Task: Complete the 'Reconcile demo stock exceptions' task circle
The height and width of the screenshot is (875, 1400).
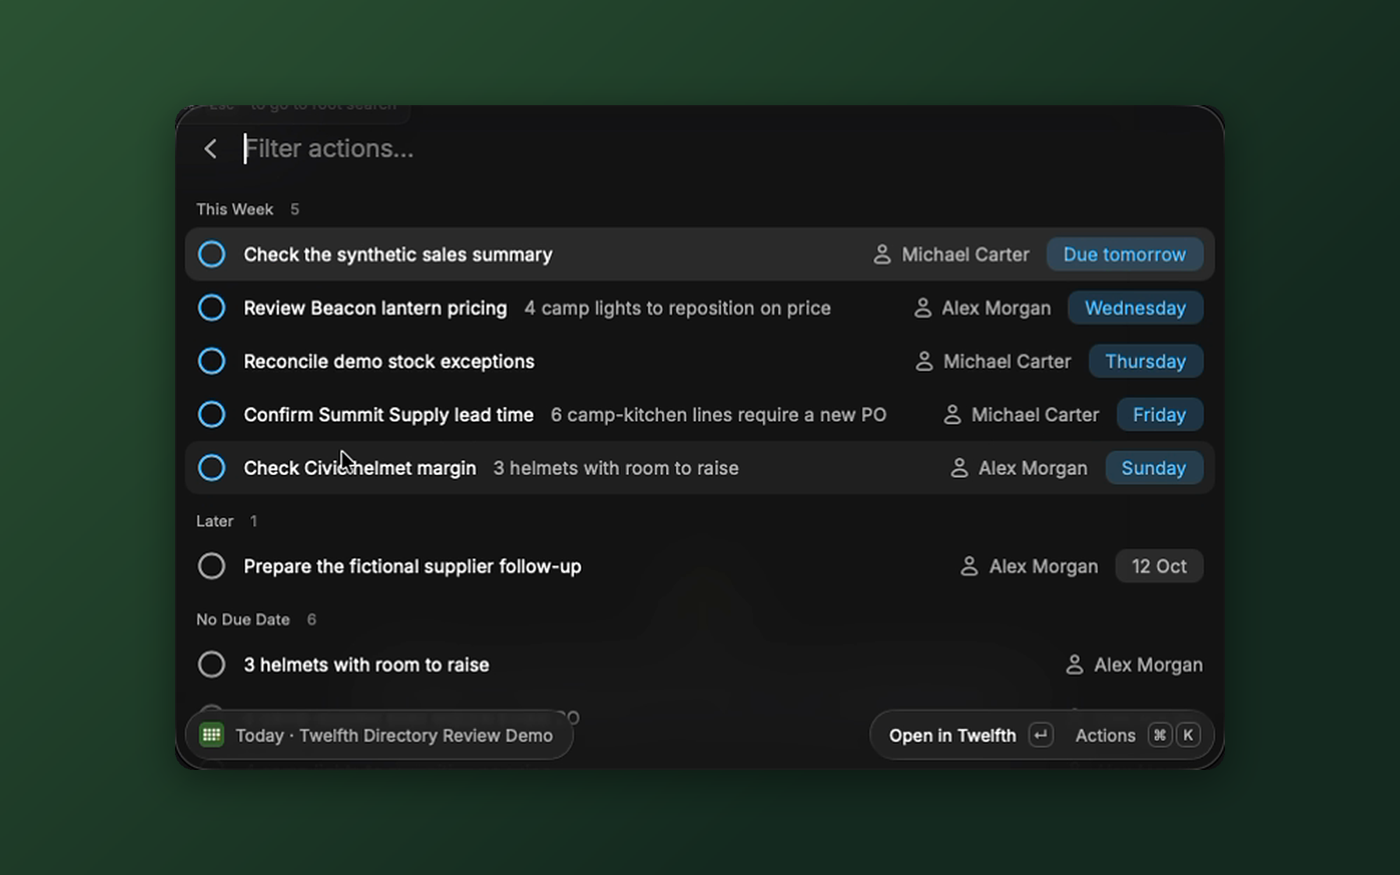Action: click(211, 361)
